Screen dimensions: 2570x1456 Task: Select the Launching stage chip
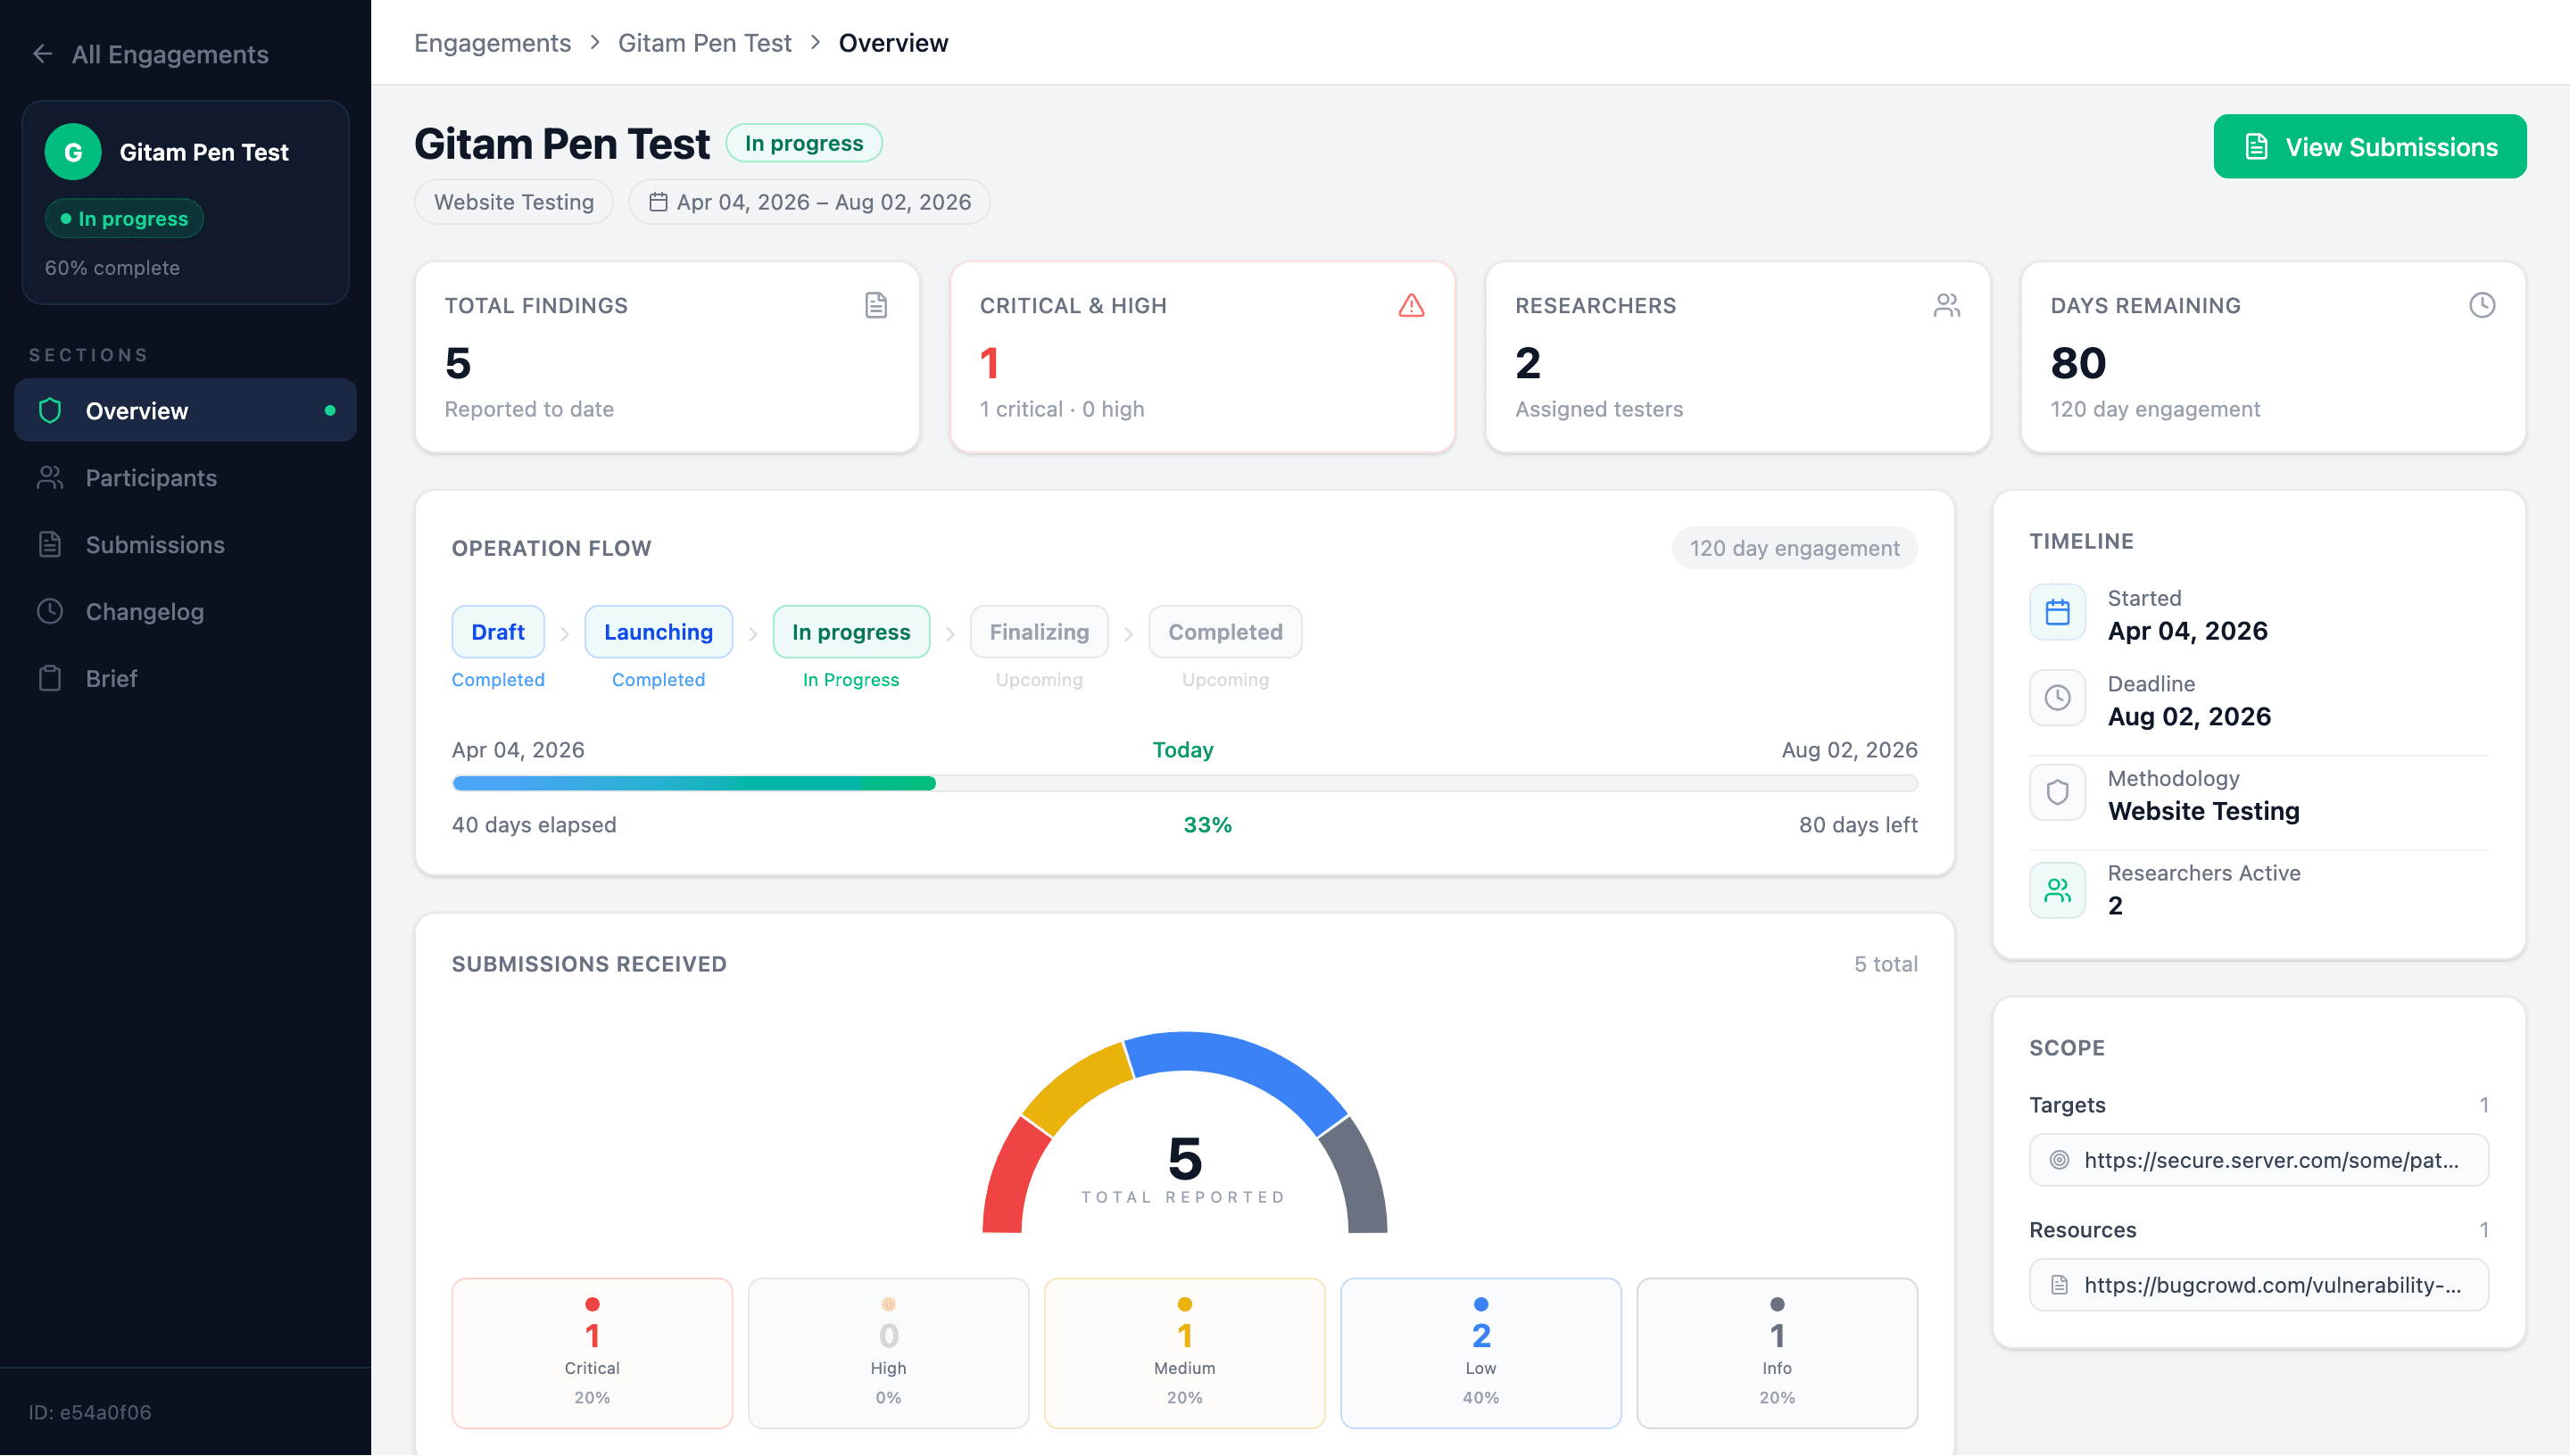(658, 632)
